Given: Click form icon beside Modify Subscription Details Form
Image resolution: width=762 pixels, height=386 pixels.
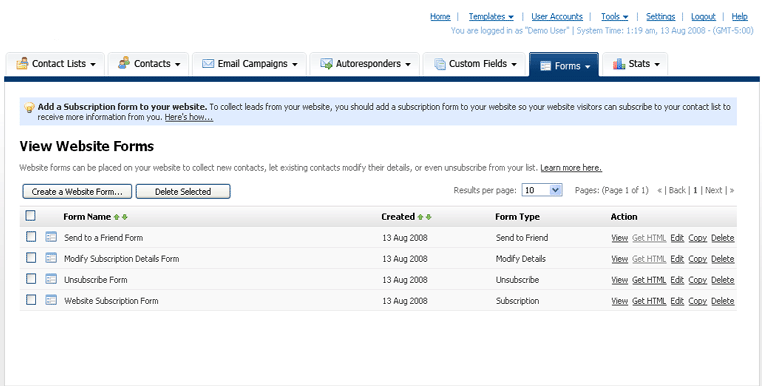Looking at the screenshot, I should [x=51, y=258].
